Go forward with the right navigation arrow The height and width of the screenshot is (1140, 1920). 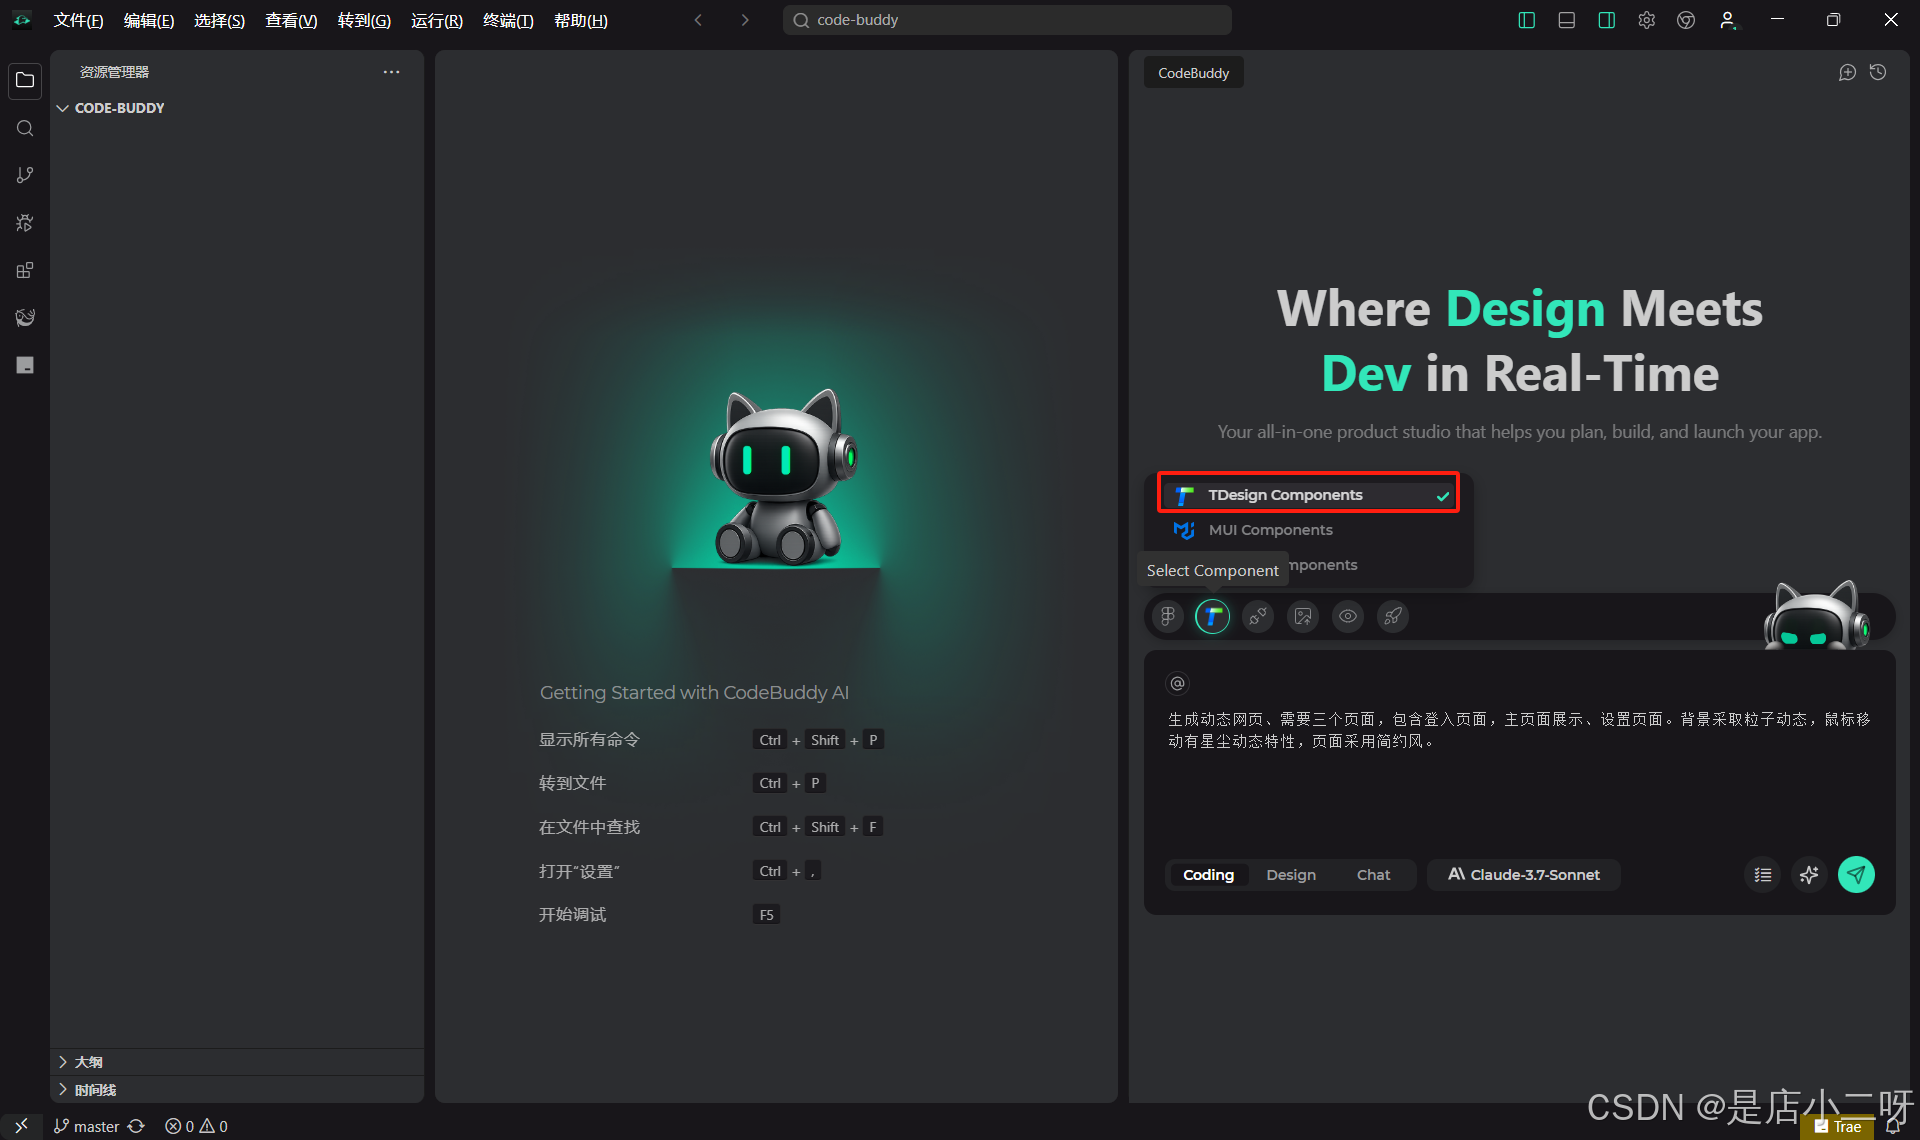point(745,20)
